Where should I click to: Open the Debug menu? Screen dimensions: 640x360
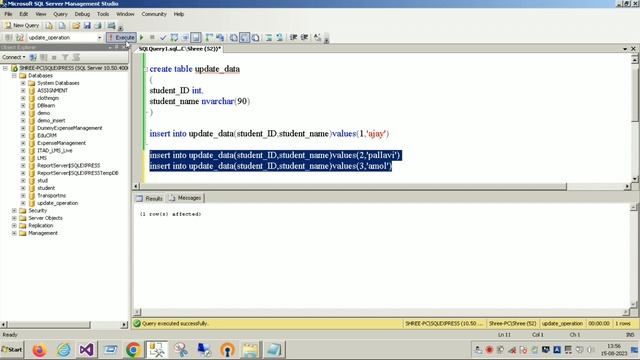82,14
